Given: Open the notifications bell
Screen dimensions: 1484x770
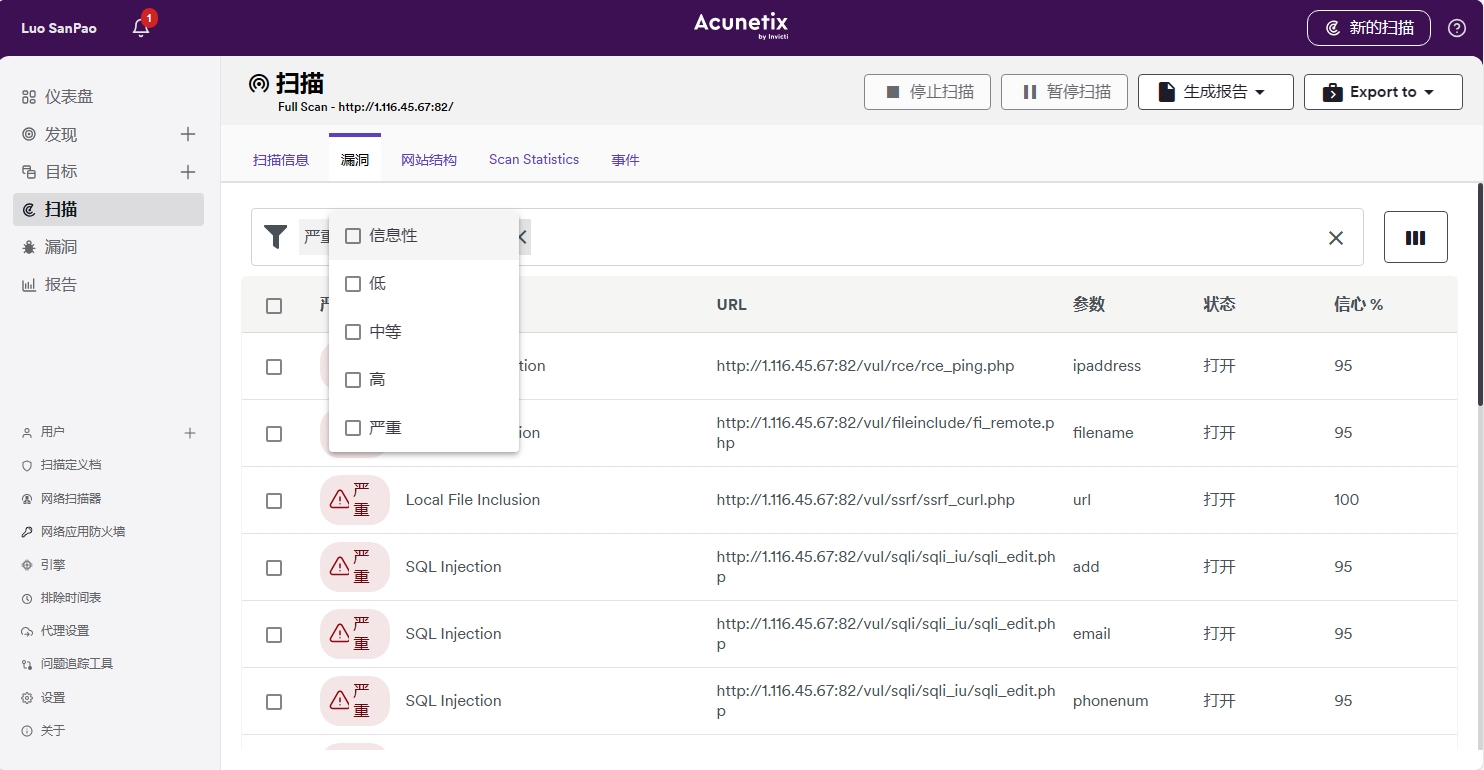Looking at the screenshot, I should [141, 28].
